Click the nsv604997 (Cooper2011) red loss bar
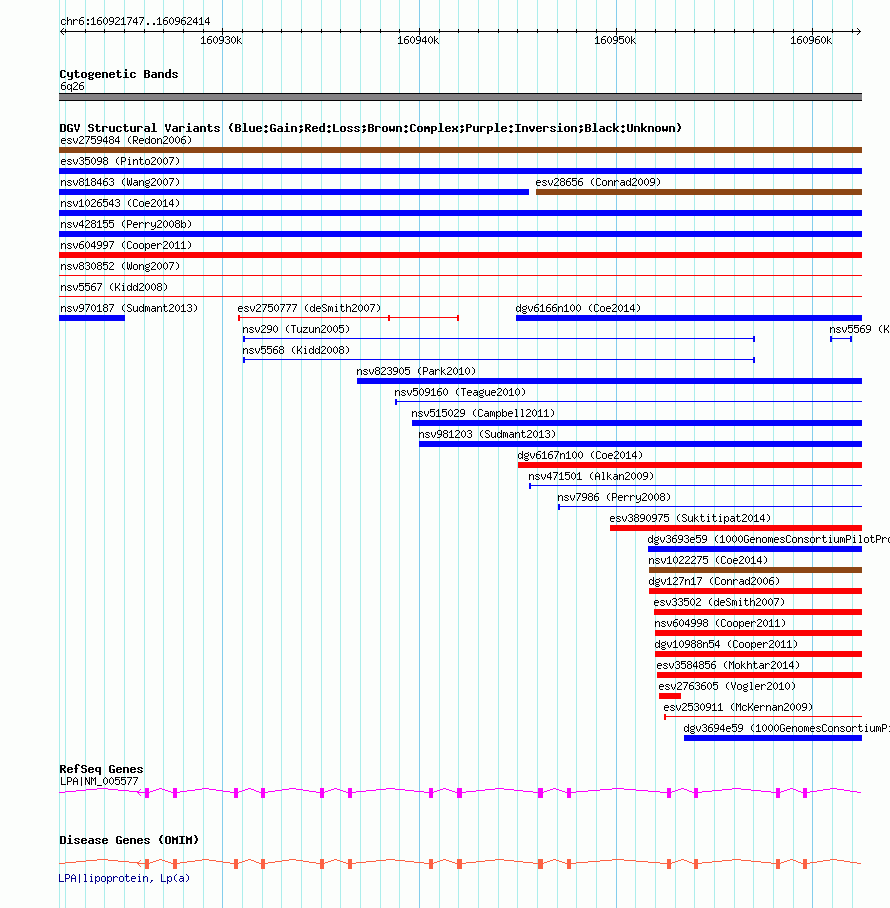890x908 pixels. tap(460, 255)
